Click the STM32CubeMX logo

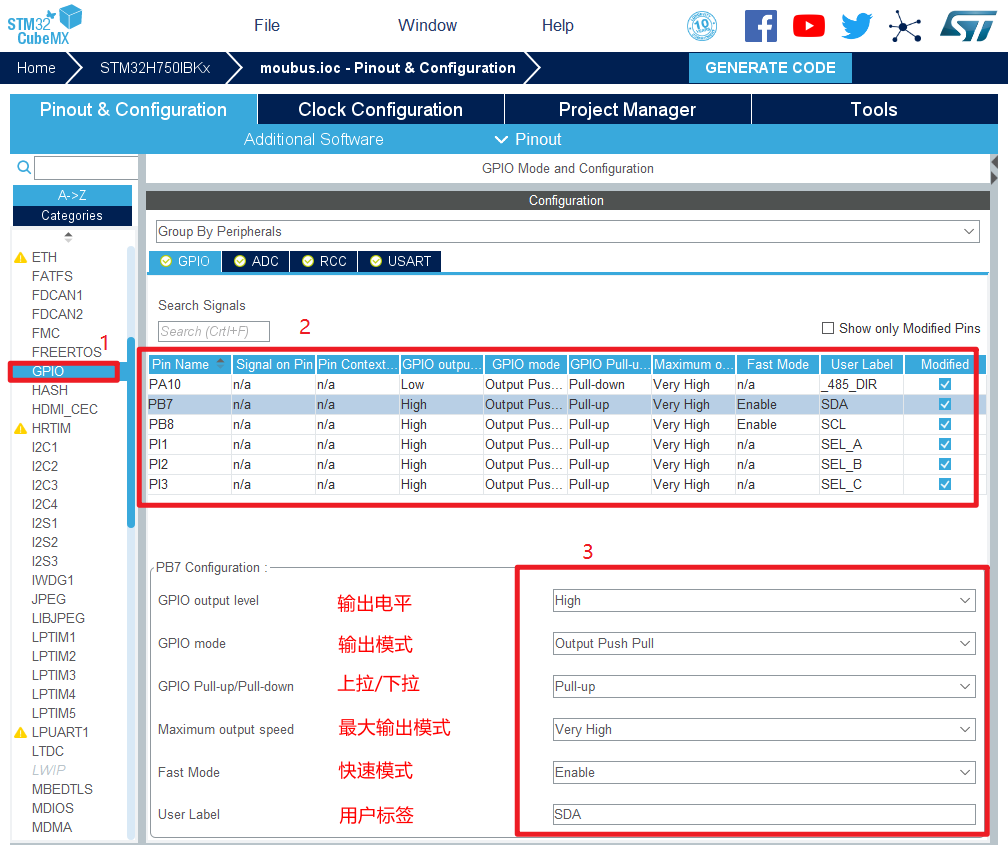45,24
